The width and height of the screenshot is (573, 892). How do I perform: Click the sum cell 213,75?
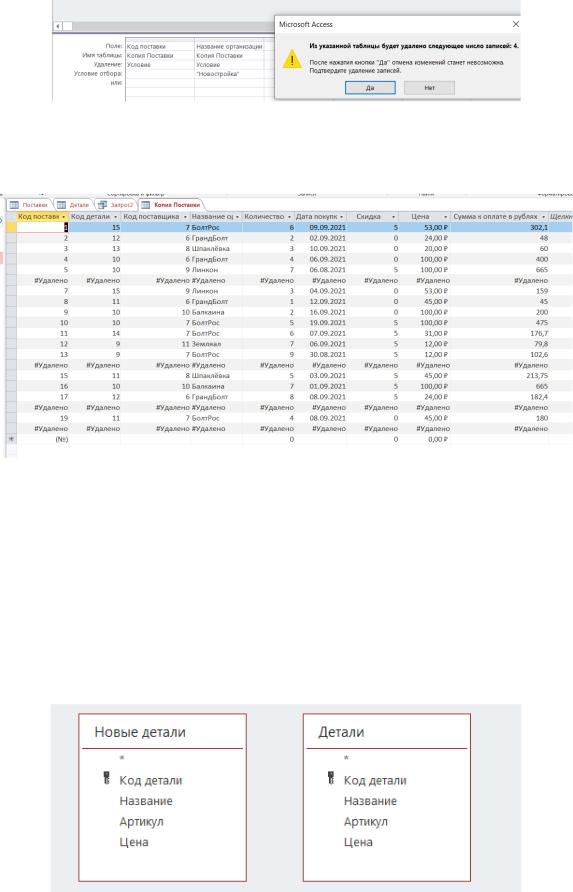click(501, 375)
